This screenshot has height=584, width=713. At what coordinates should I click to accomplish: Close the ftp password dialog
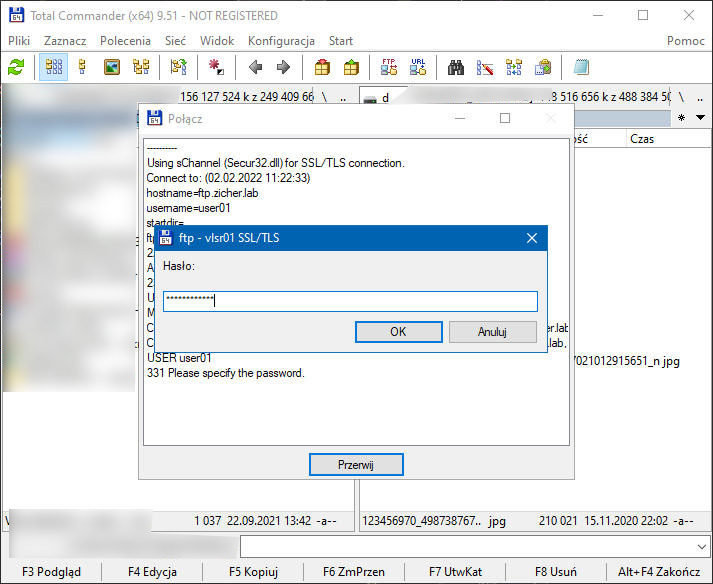[532, 238]
